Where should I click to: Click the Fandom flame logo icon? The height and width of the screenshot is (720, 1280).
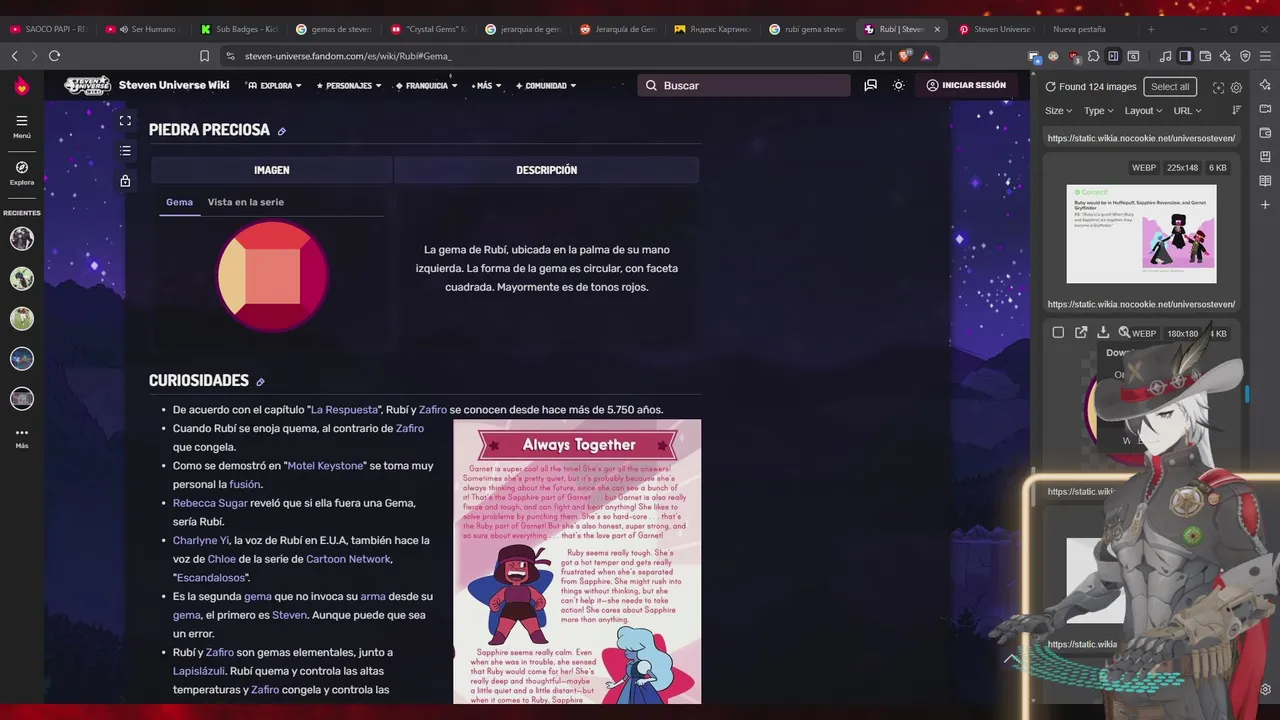(x=22, y=87)
